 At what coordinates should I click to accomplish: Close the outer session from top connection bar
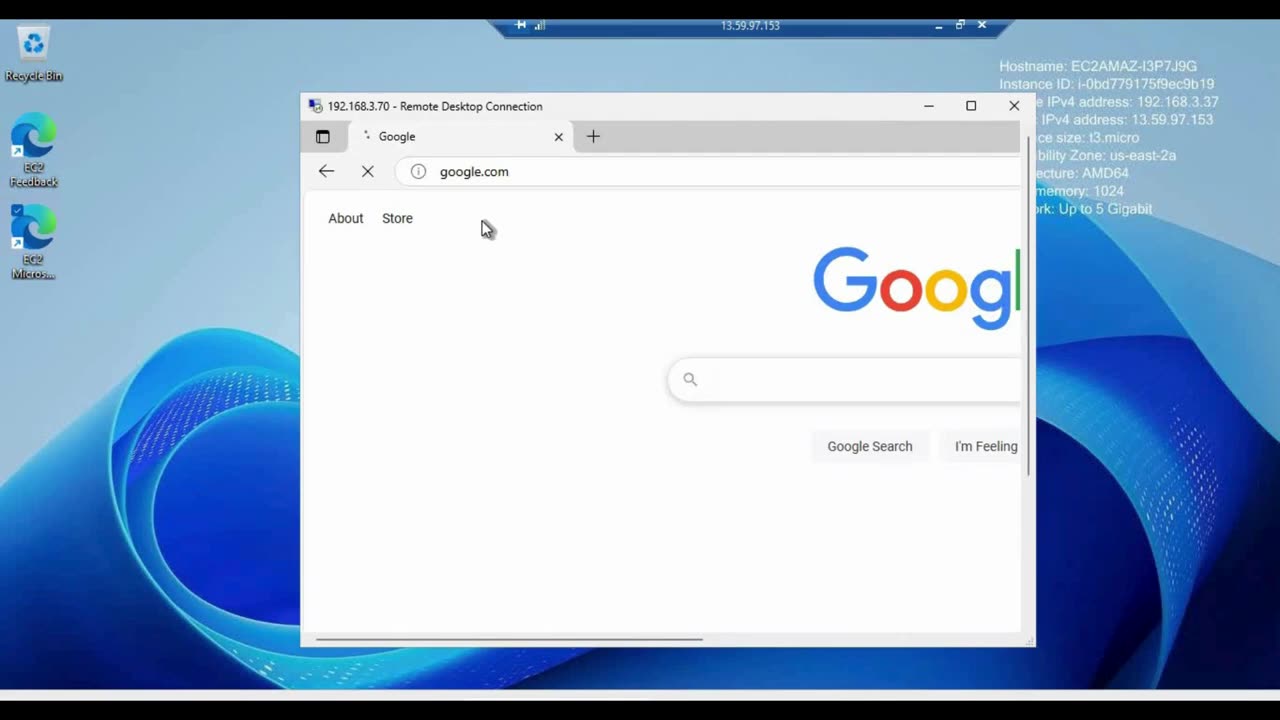tap(982, 25)
